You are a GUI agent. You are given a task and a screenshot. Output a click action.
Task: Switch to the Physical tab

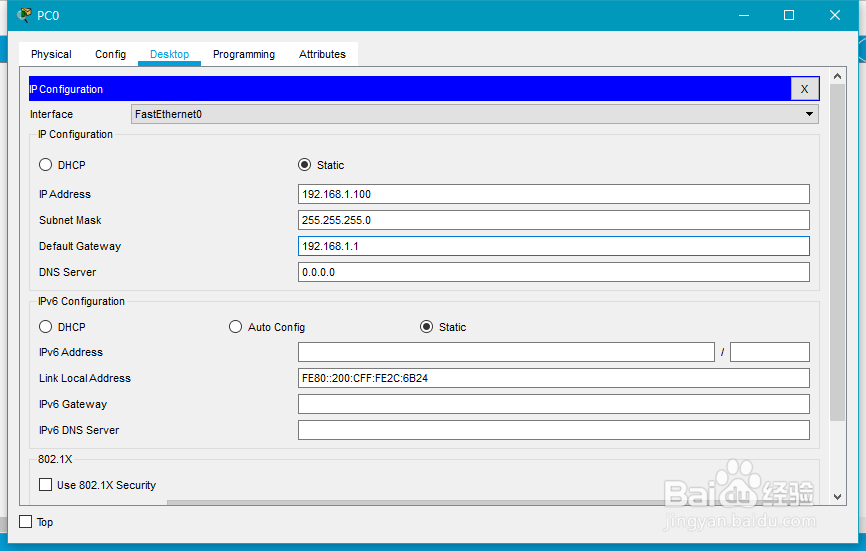51,54
